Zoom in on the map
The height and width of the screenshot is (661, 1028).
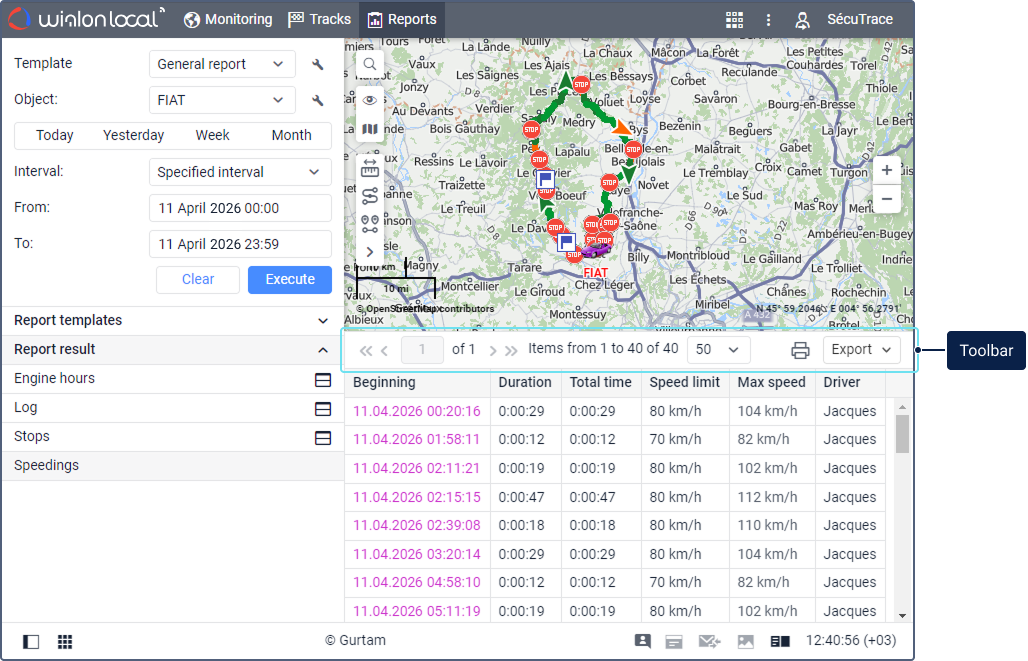pyautogui.click(x=886, y=171)
